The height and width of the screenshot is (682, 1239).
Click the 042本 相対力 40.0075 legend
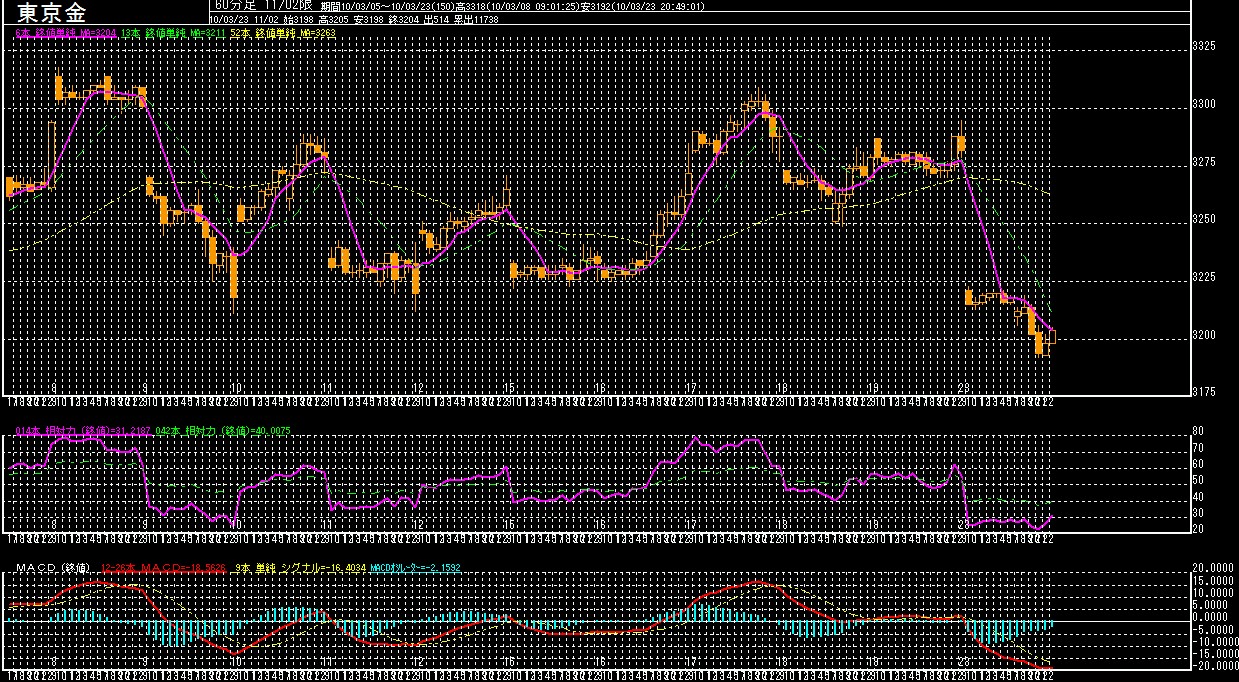[223, 430]
